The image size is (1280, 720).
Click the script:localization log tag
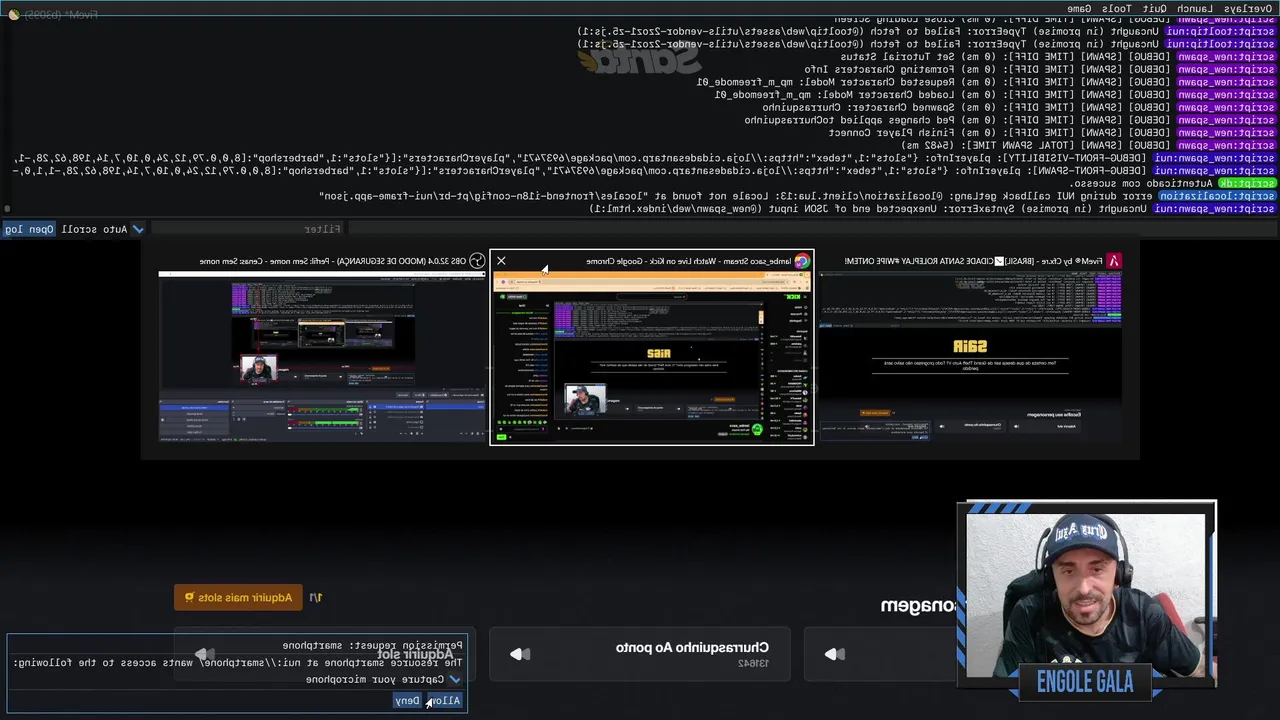[x=1218, y=196]
